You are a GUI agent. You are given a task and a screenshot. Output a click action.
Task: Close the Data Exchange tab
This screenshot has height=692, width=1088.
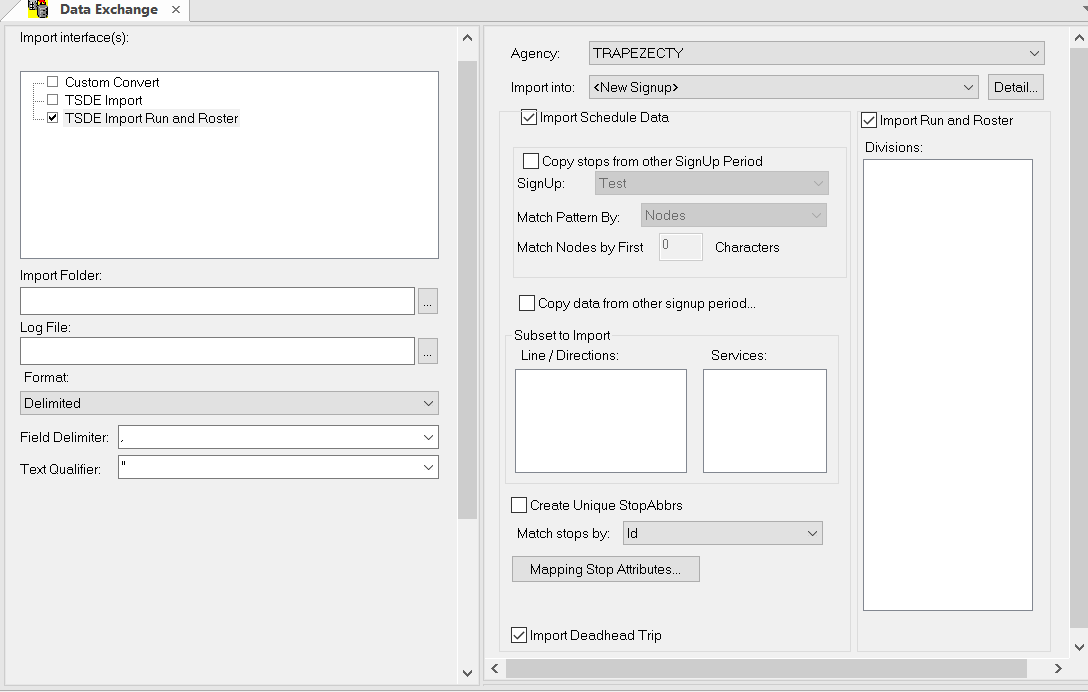[178, 10]
